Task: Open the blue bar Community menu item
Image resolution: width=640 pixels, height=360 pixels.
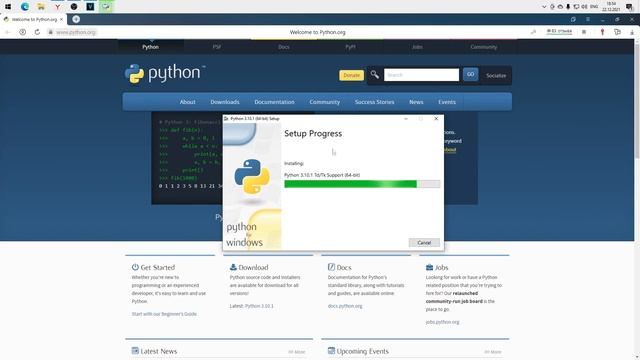Action: tap(324, 102)
